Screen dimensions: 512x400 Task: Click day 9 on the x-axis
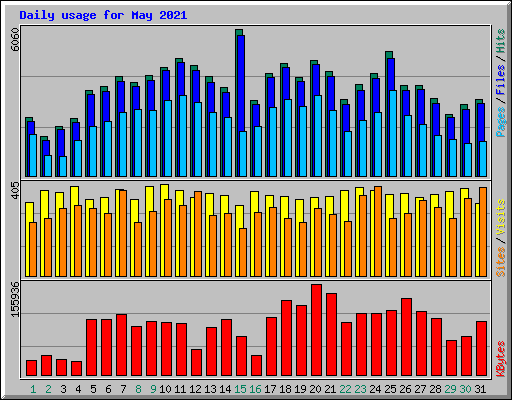(x=153, y=389)
